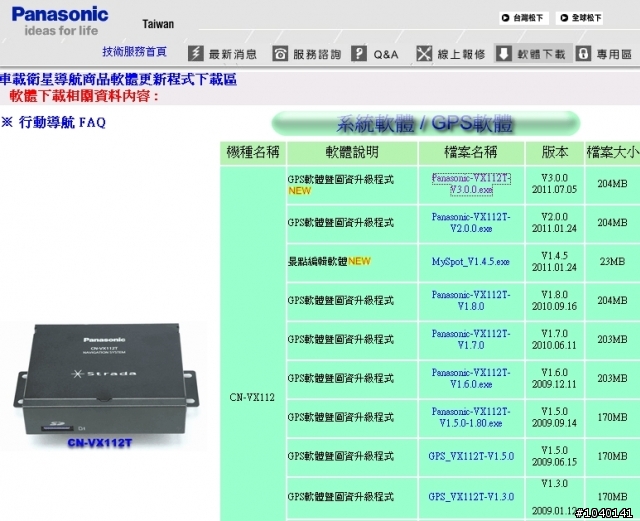Click the 檔案名稱 column header
This screenshot has width=640, height=521.
(x=471, y=152)
